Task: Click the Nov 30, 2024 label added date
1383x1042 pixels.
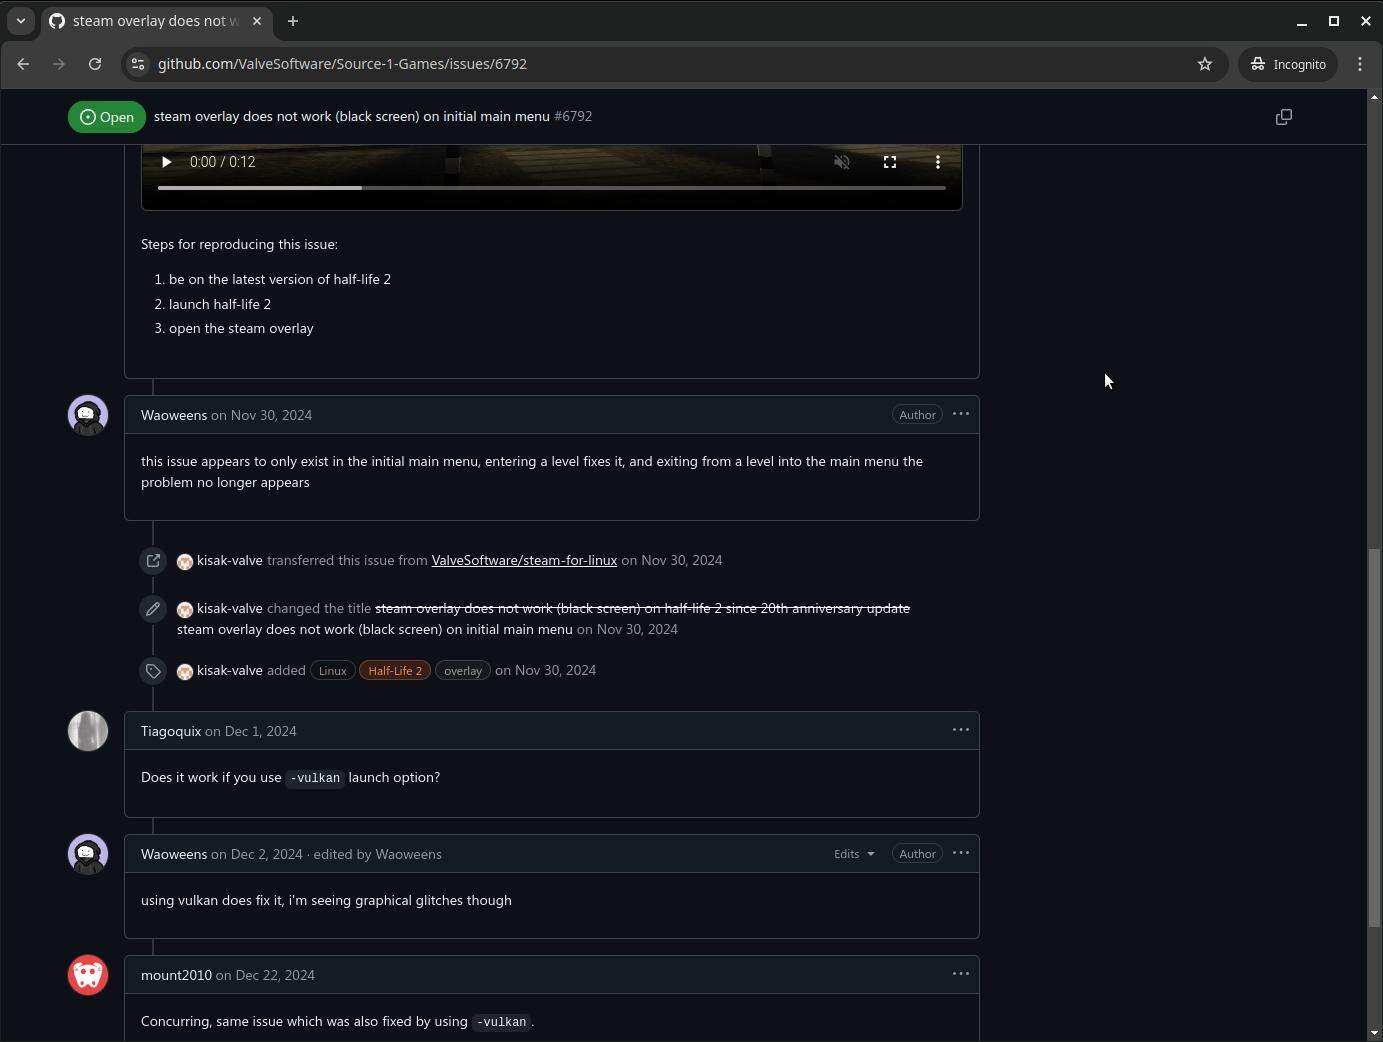Action: click(555, 670)
